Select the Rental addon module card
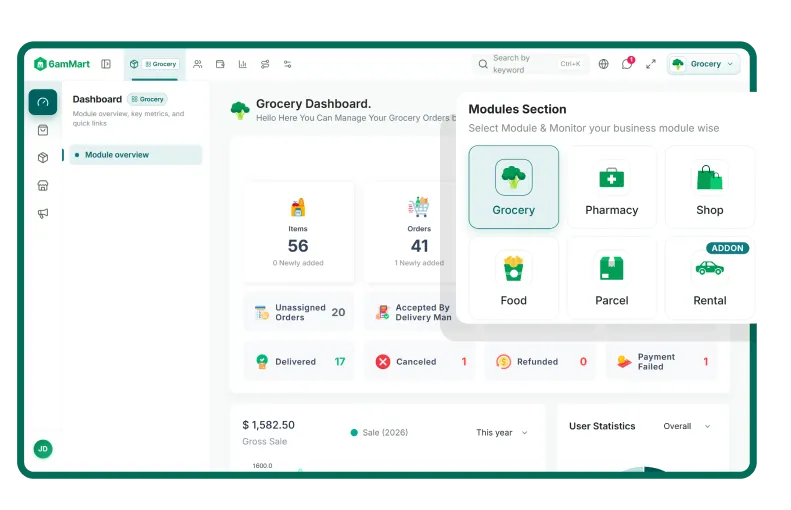 (x=709, y=278)
